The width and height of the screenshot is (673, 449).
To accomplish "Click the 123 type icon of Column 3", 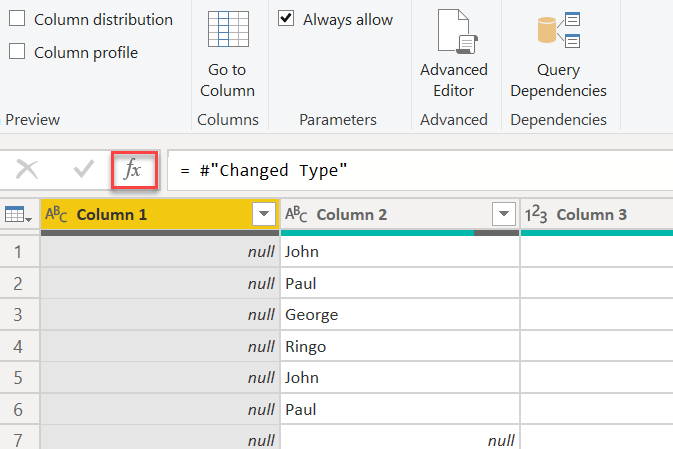I will [x=536, y=214].
